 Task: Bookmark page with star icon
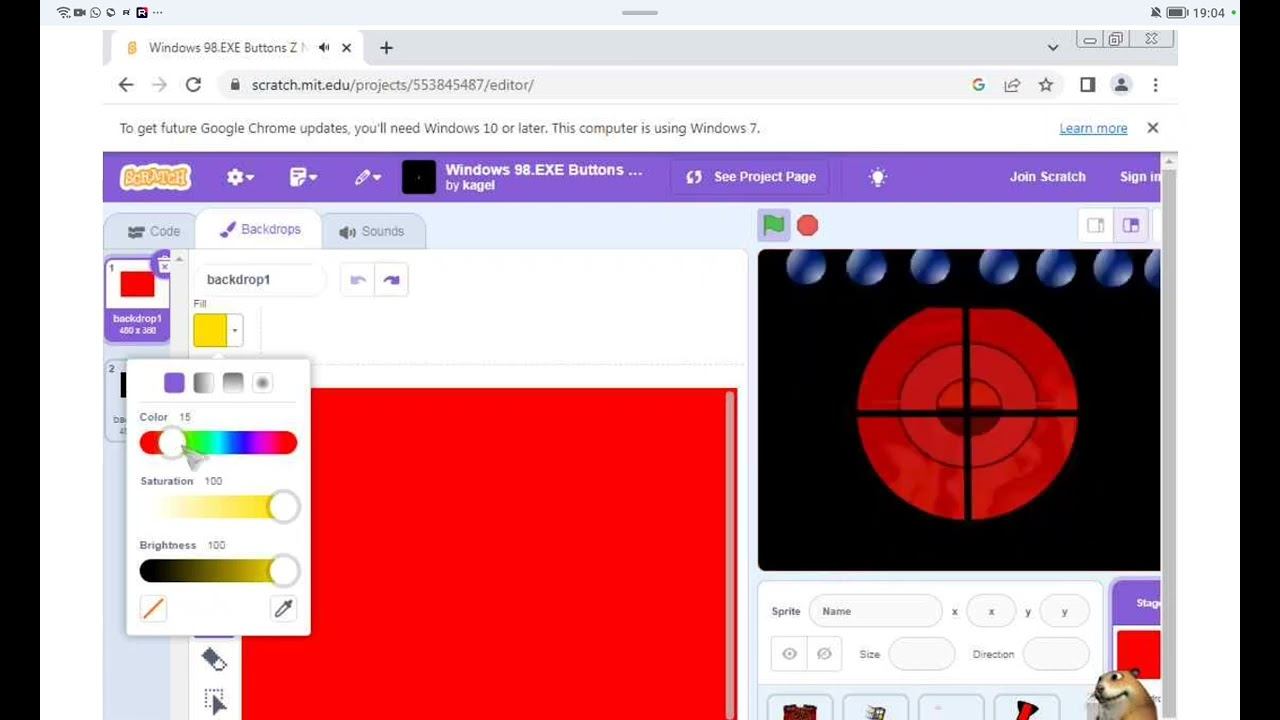1046,85
